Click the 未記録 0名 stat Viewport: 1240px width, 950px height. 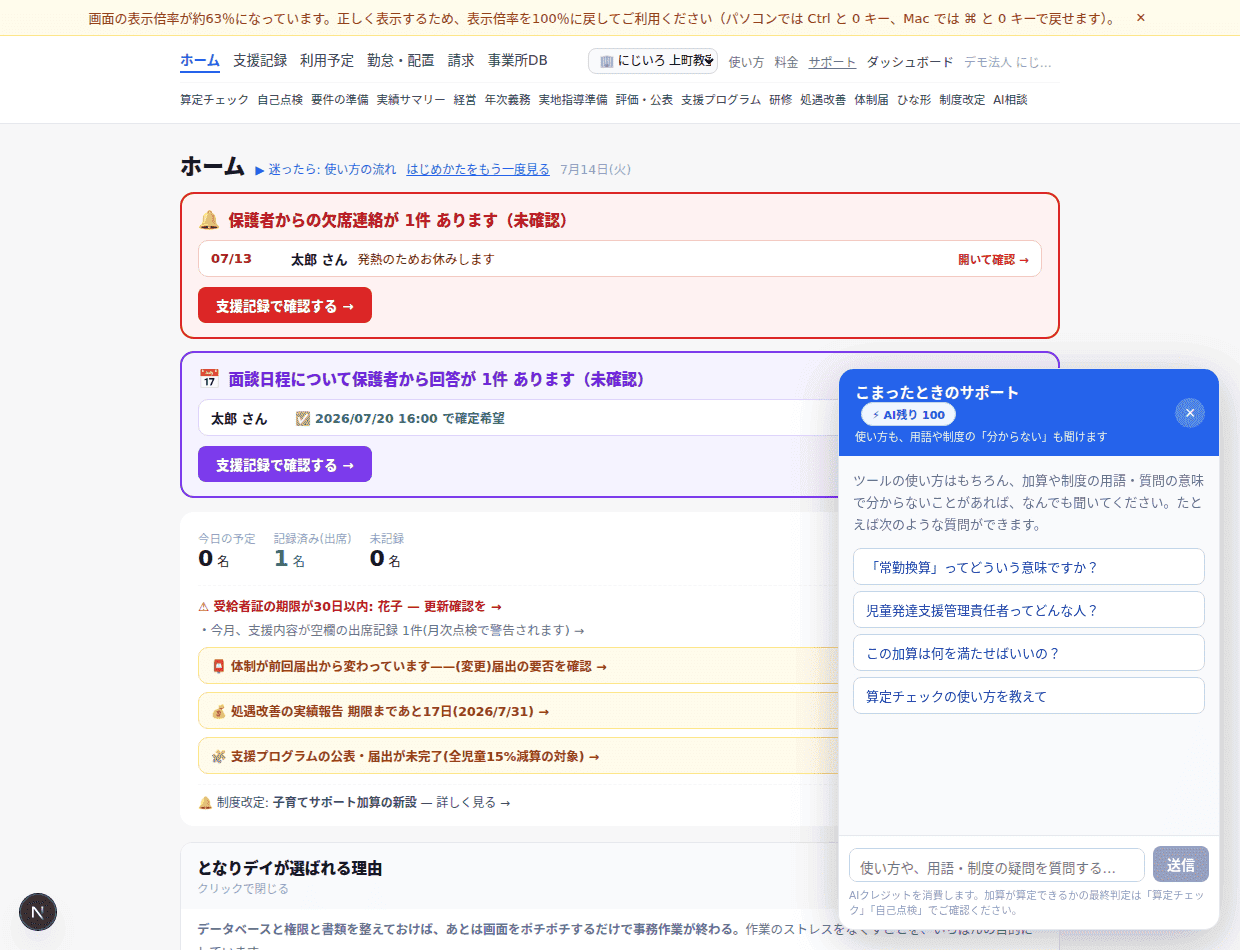coord(387,550)
